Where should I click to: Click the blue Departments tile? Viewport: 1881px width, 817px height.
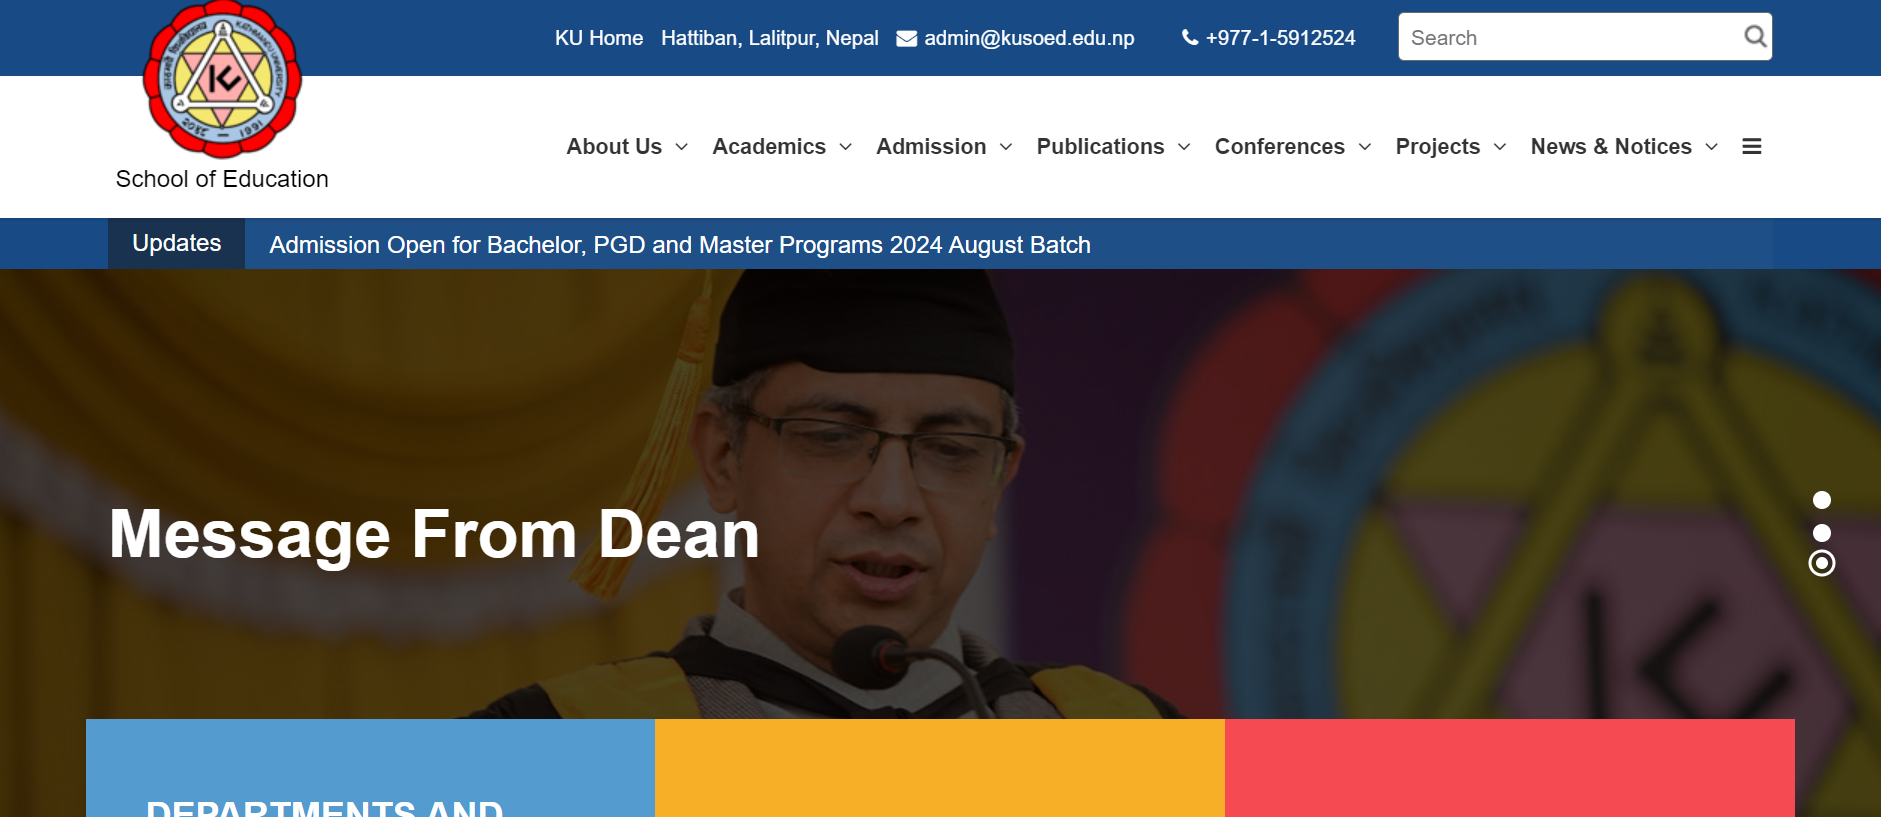(x=370, y=768)
